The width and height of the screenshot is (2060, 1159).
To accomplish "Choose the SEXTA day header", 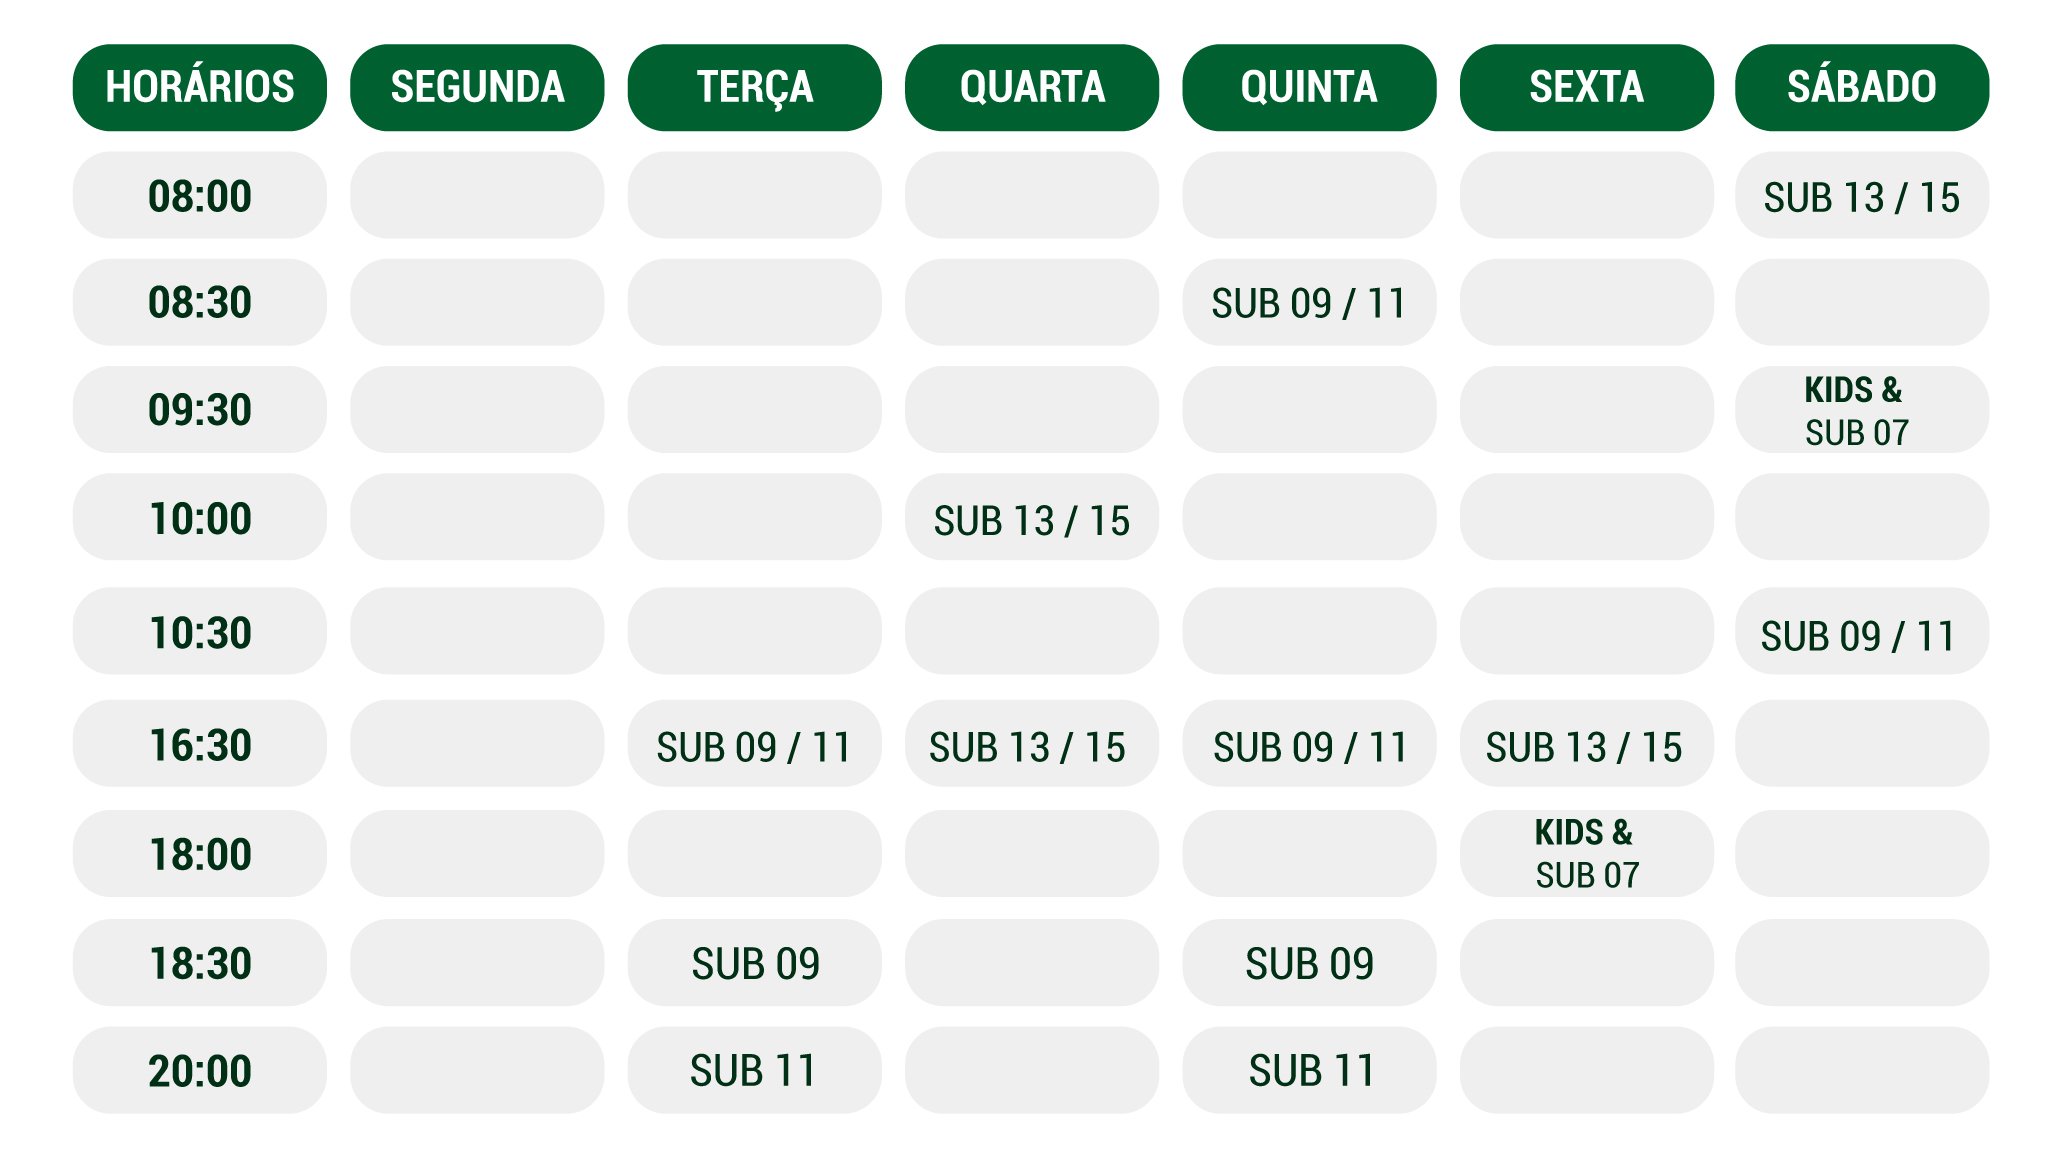I will pos(1586,87).
